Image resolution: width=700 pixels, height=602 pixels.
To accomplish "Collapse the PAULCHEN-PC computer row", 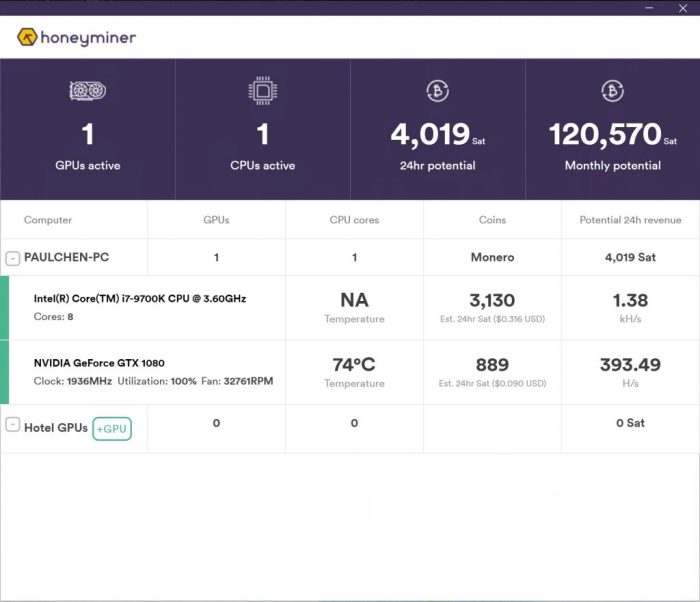I will tap(13, 258).
